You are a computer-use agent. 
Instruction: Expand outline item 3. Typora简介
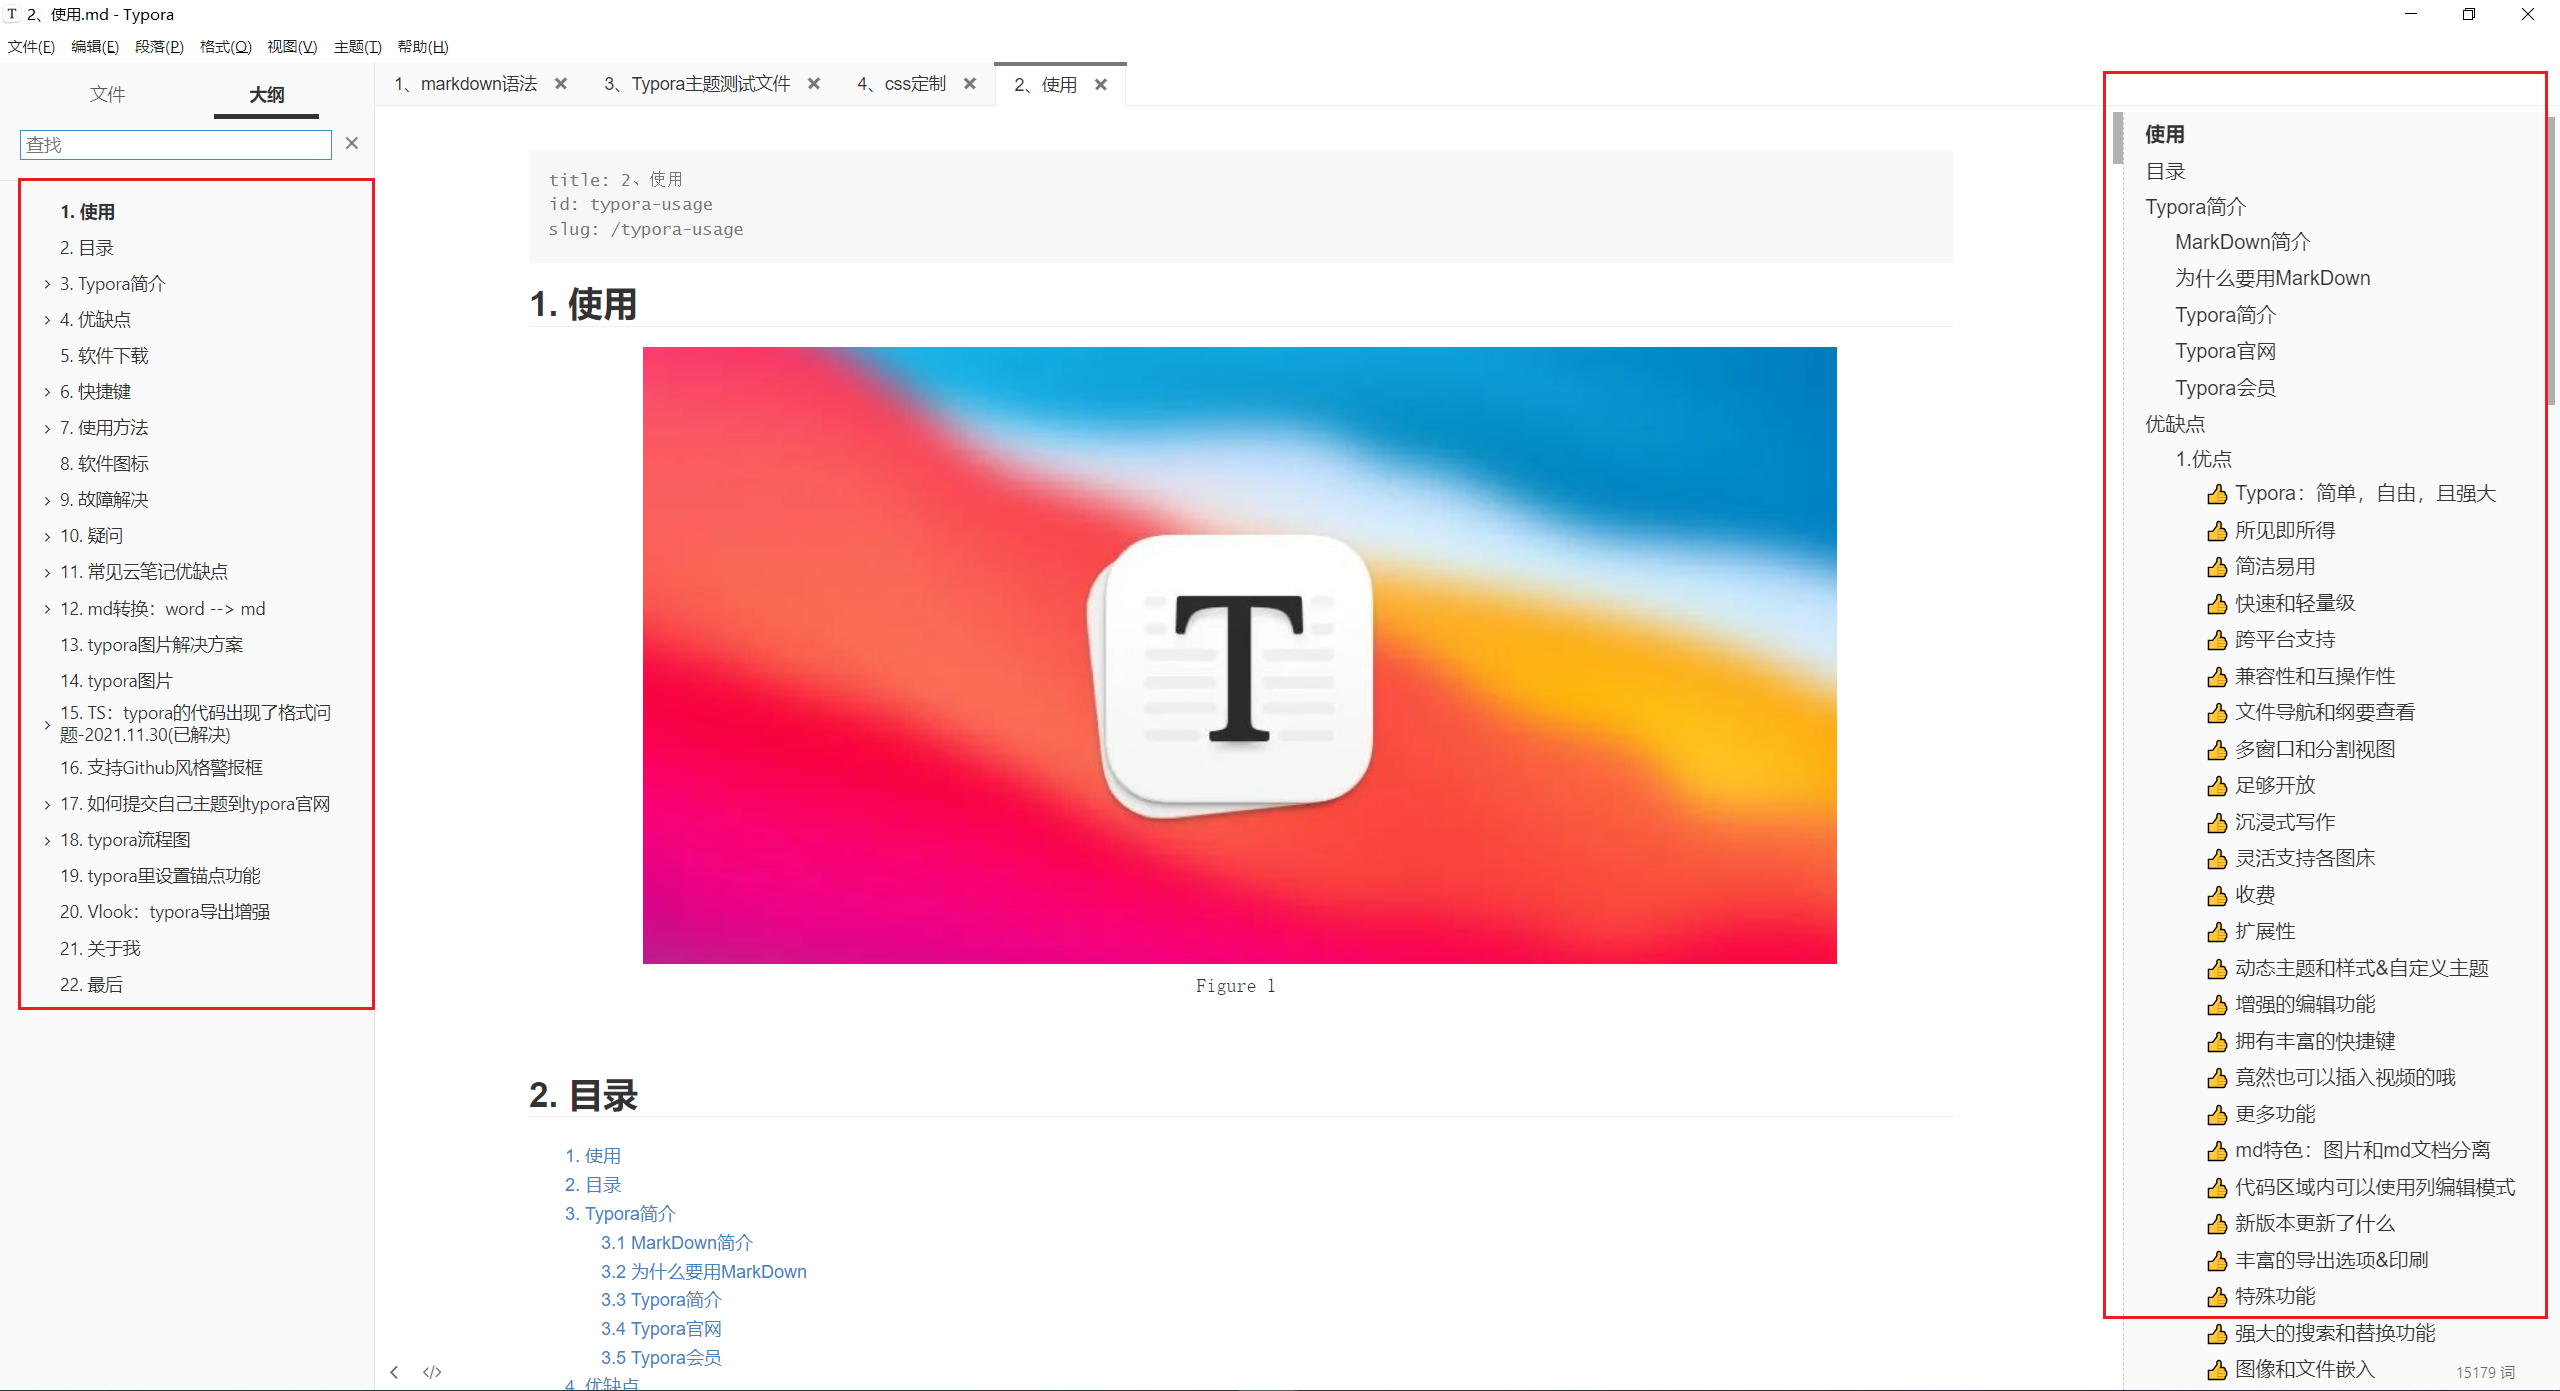coord(47,284)
